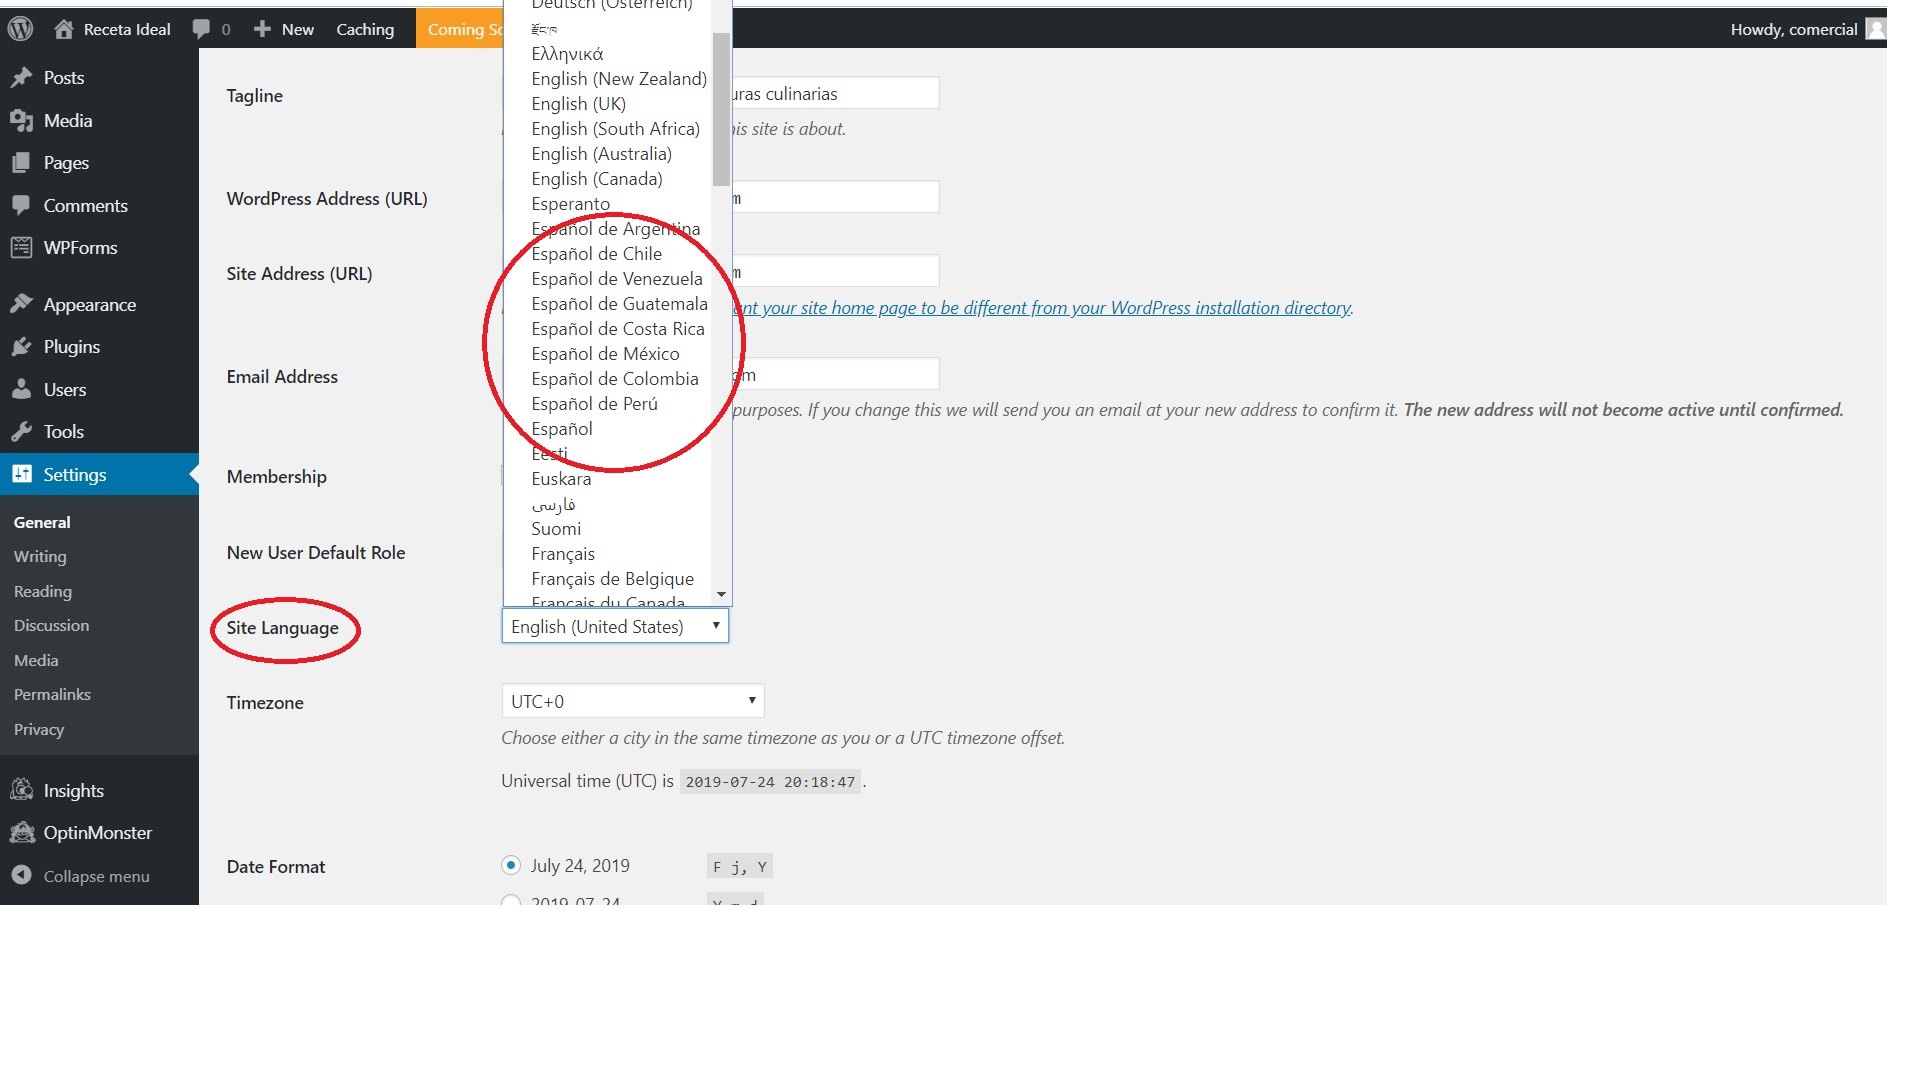Click the language list scroll-down arrow
The width and height of the screenshot is (1920, 1080).
(x=721, y=595)
